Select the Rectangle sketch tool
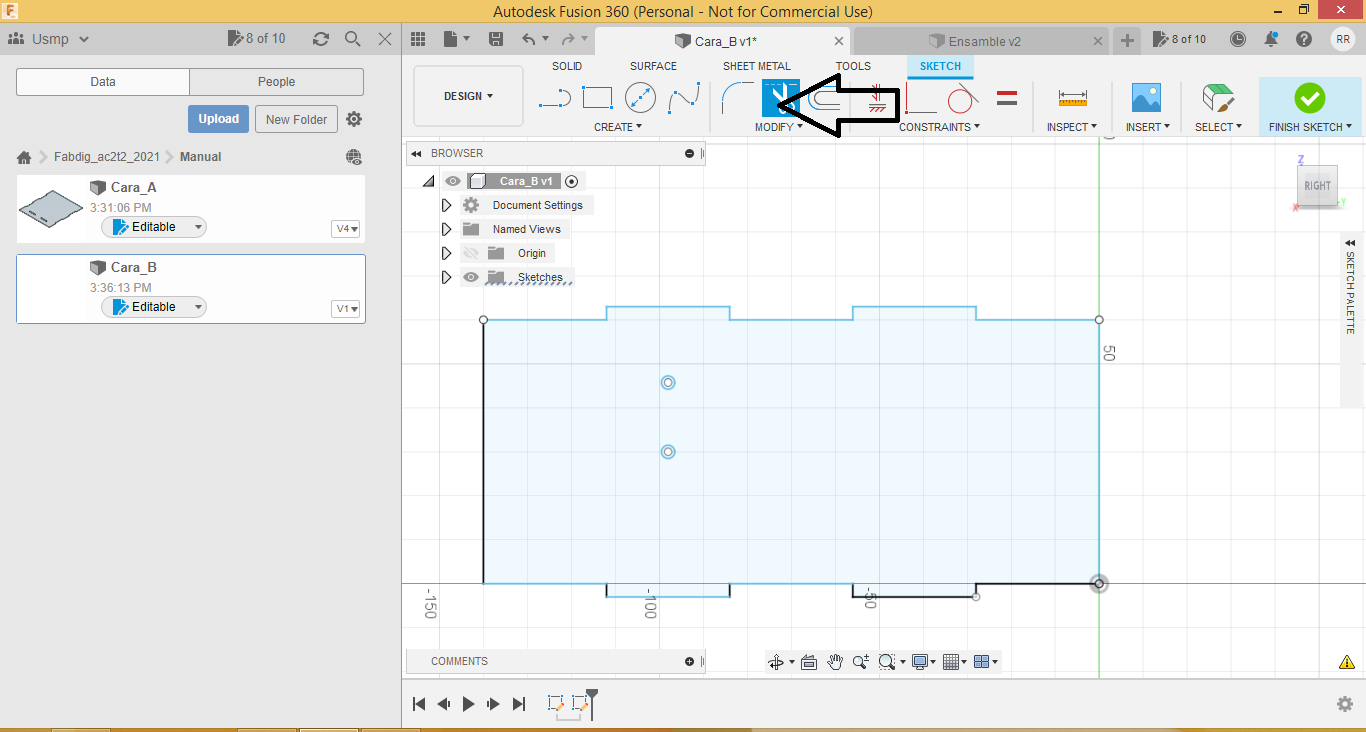 [x=597, y=98]
